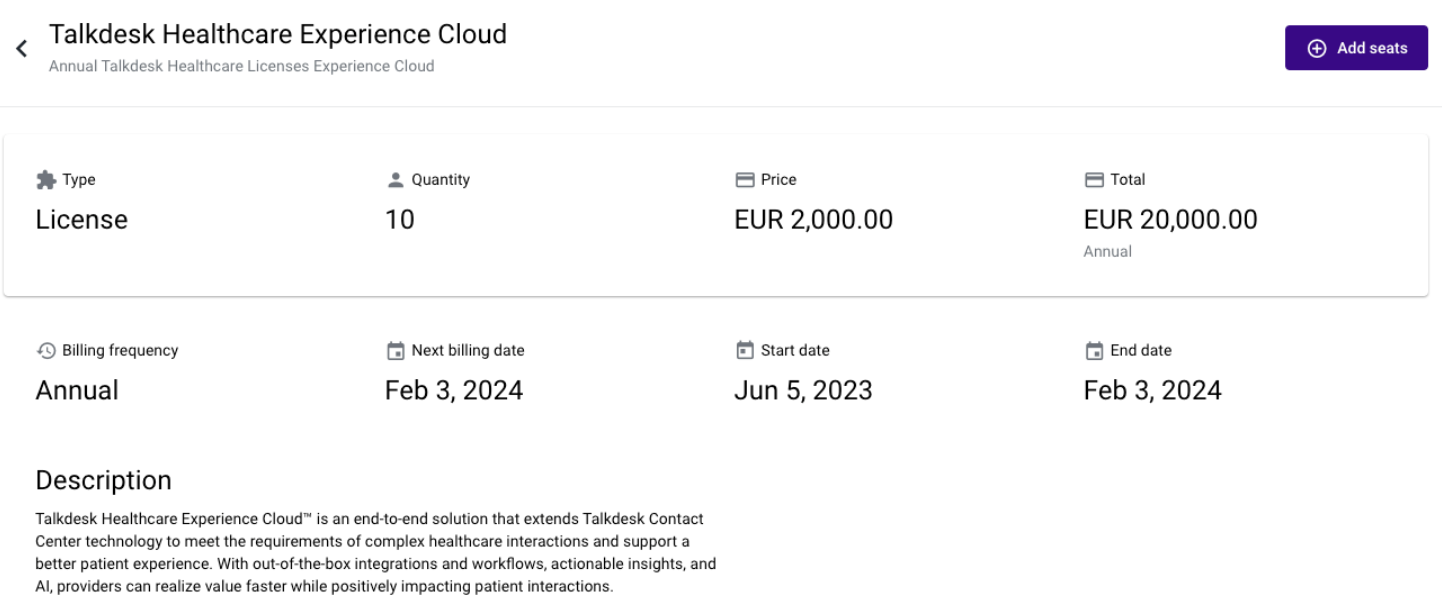Click the clock icon beside Billing frequency
The width and height of the screenshot is (1442, 612).
coord(46,350)
